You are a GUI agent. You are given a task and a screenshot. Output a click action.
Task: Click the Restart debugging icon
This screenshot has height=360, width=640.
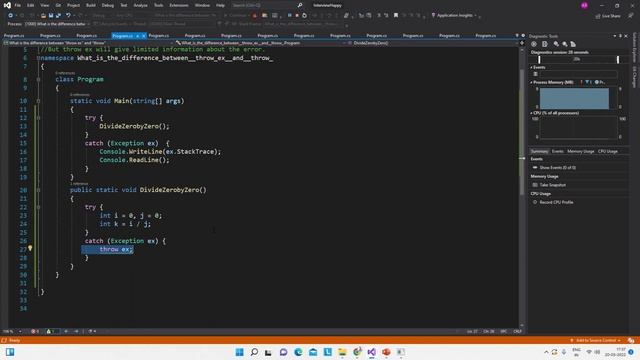304,16
